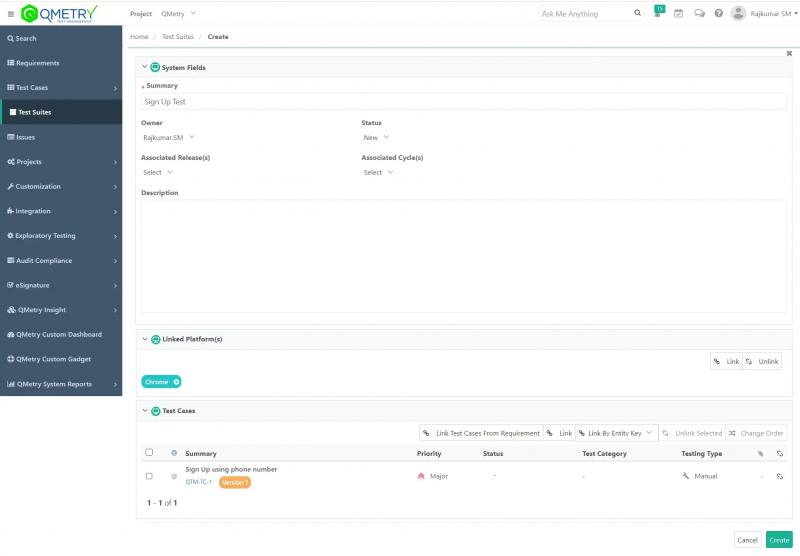
Task: Click the user avatar icon
Action: point(738,13)
